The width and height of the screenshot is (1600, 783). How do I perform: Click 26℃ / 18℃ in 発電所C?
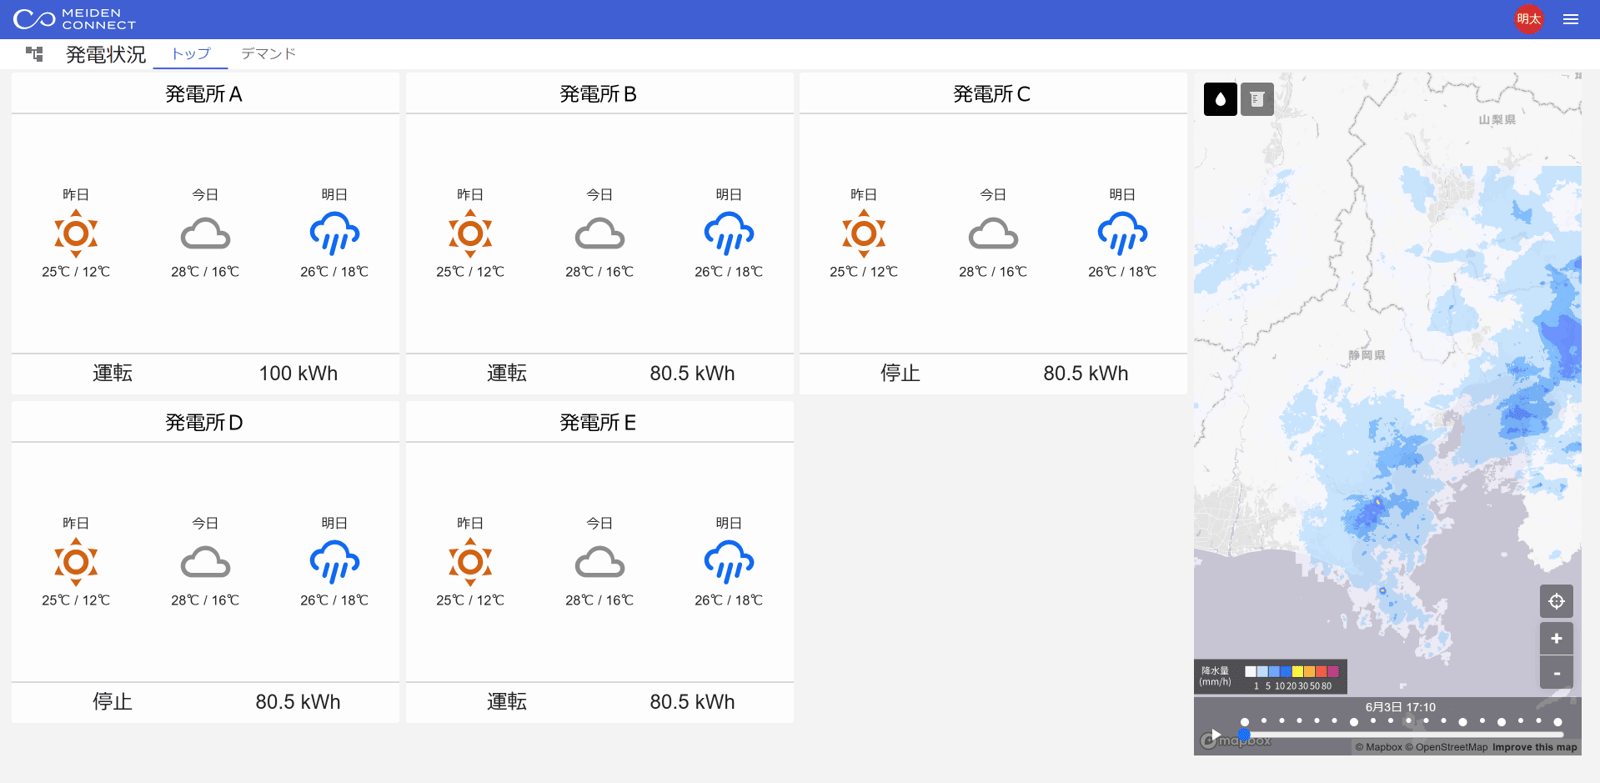tap(1122, 272)
